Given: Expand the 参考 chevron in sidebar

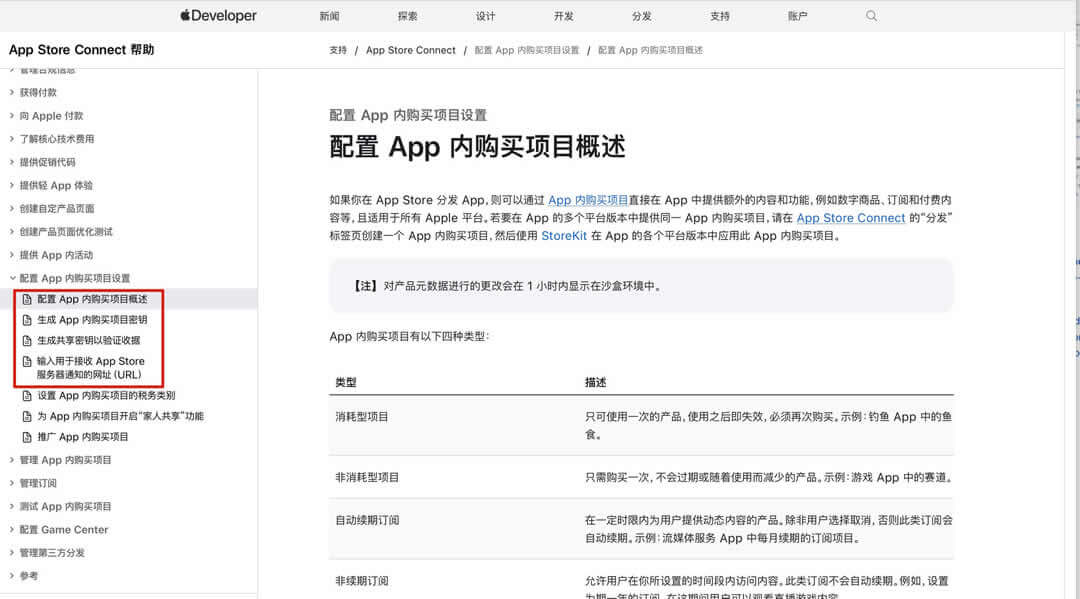Looking at the screenshot, I should pos(12,576).
